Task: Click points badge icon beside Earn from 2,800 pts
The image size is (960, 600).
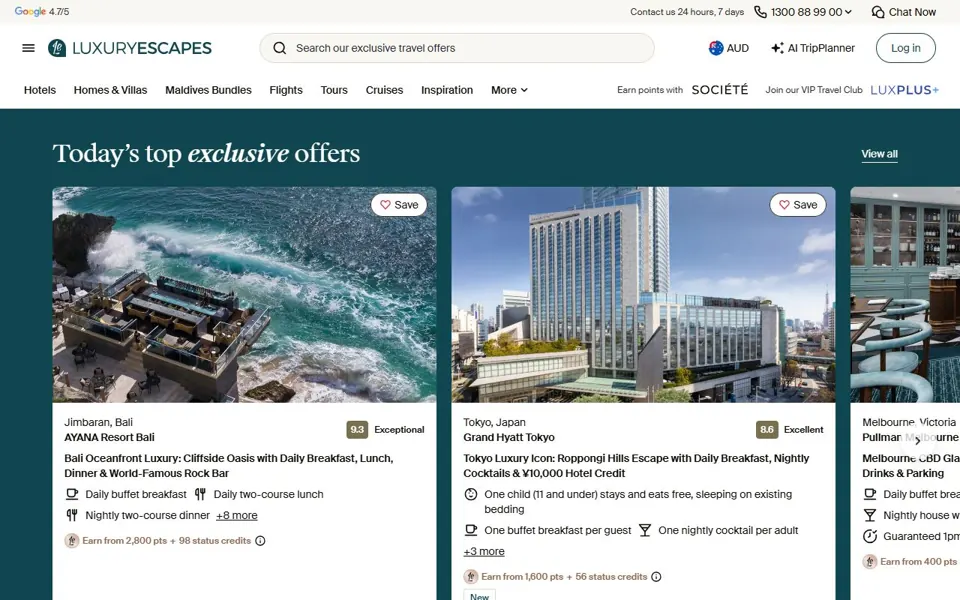Action: click(x=72, y=541)
